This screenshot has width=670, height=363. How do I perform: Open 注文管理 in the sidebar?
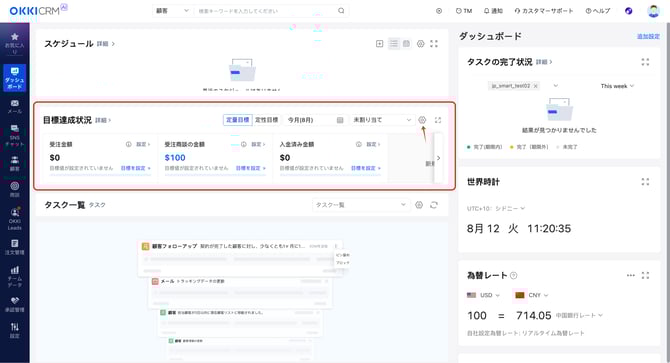pos(15,247)
